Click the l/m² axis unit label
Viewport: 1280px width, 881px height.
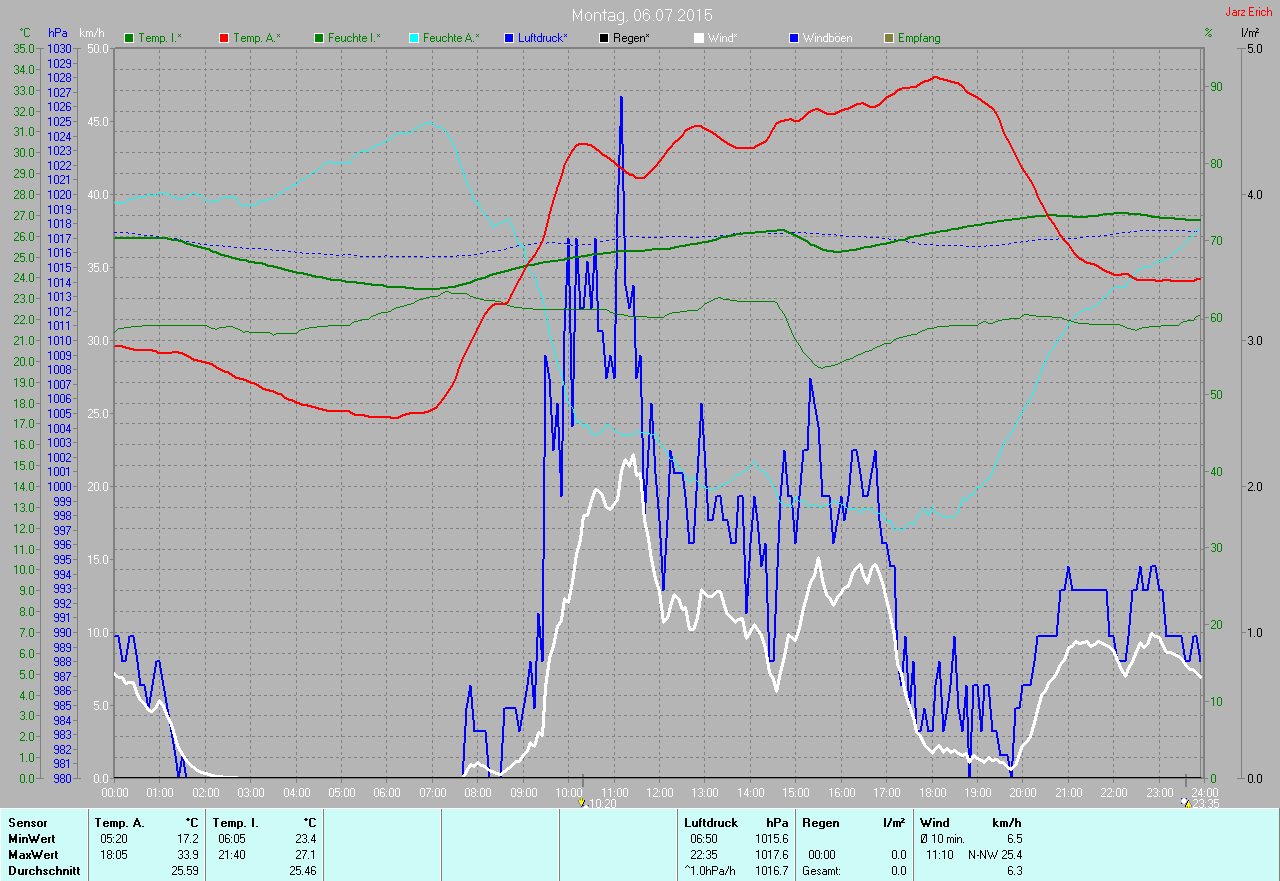(1249, 33)
